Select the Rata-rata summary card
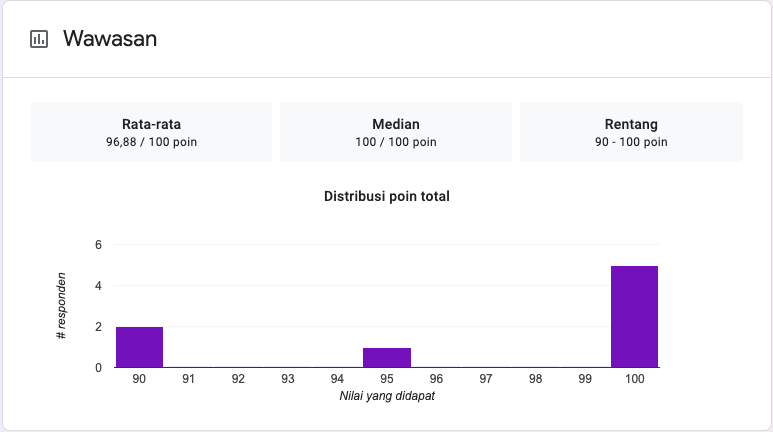This screenshot has height=432, width=773. [x=151, y=132]
